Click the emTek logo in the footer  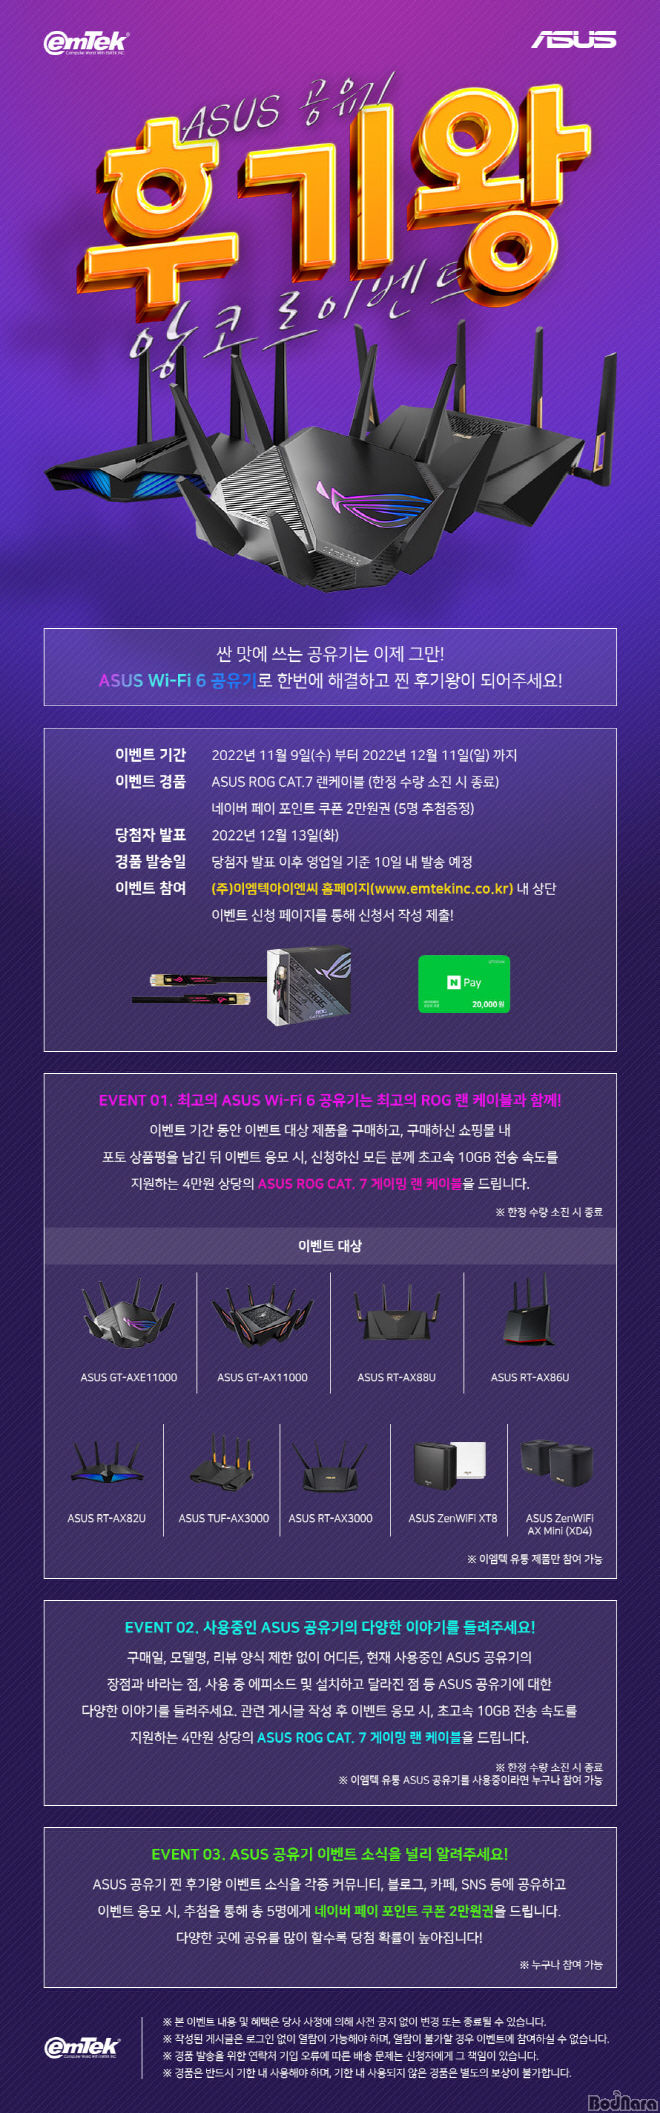tap(82, 2047)
